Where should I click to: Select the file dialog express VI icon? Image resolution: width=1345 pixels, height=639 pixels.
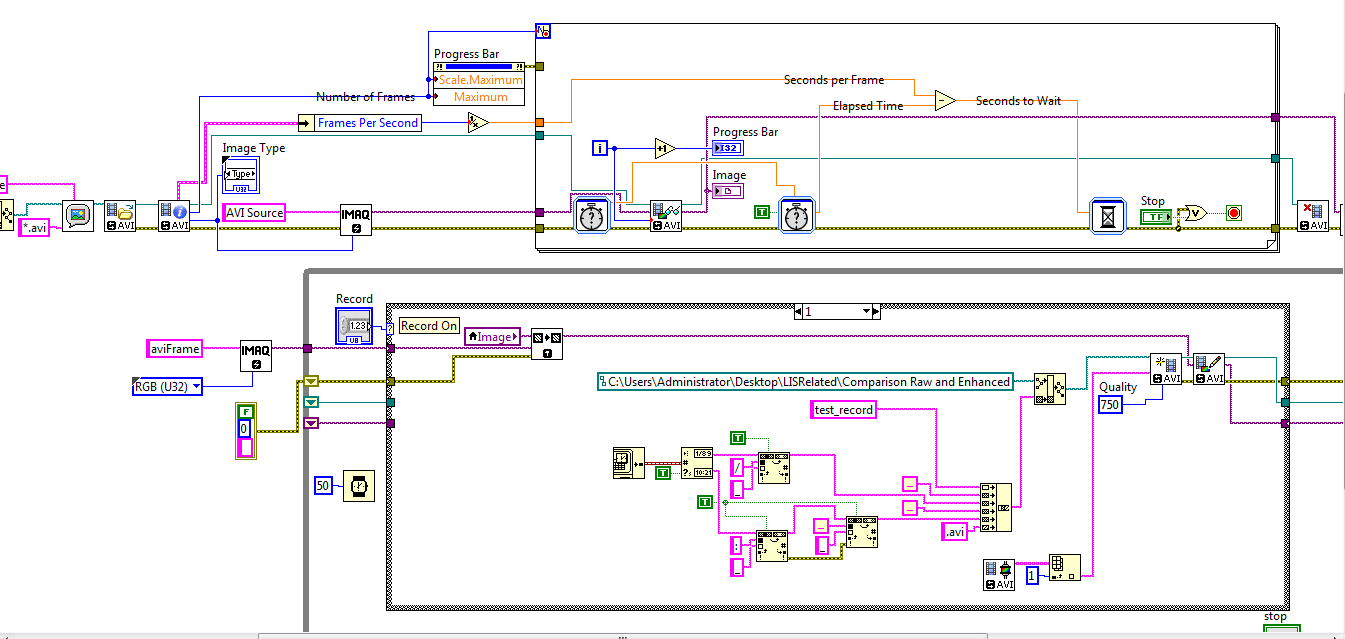click(77, 217)
